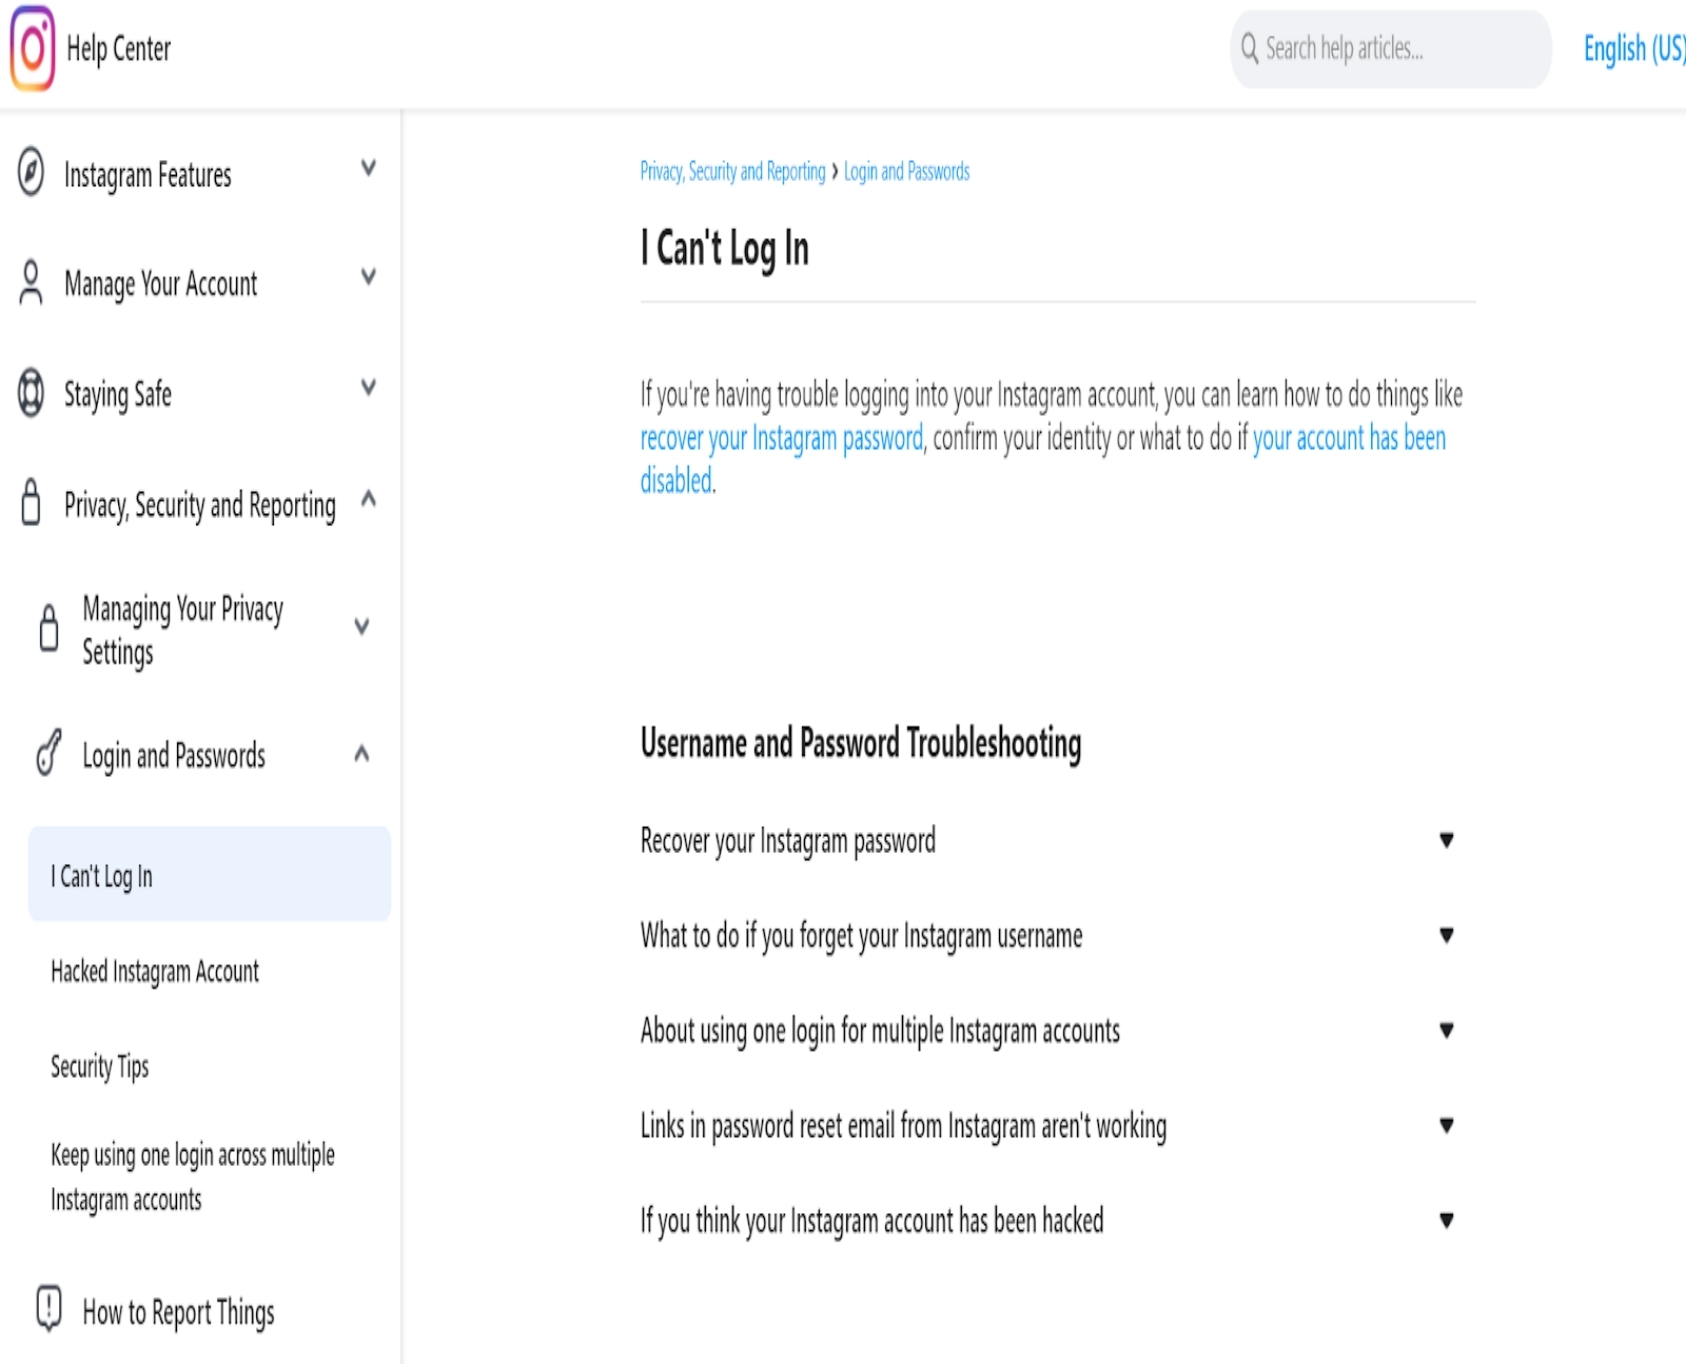
Task: Click the Instagram logo icon
Action: tap(32, 48)
